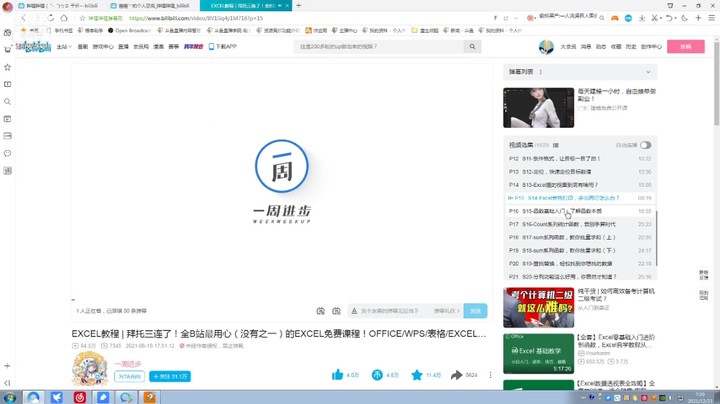Select playlist item P13 S12
The height and width of the screenshot is (404, 720).
point(580,172)
